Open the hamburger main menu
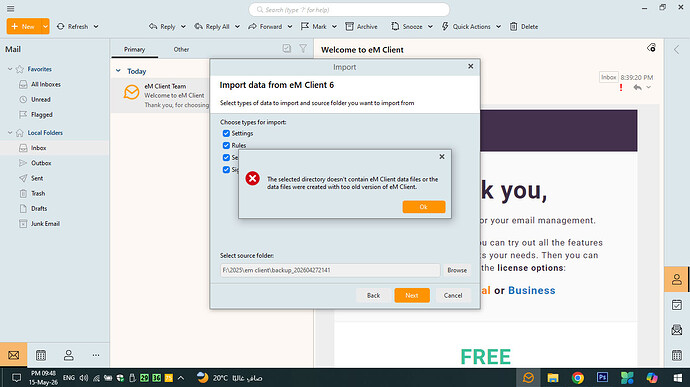The width and height of the screenshot is (690, 387). click(11, 9)
